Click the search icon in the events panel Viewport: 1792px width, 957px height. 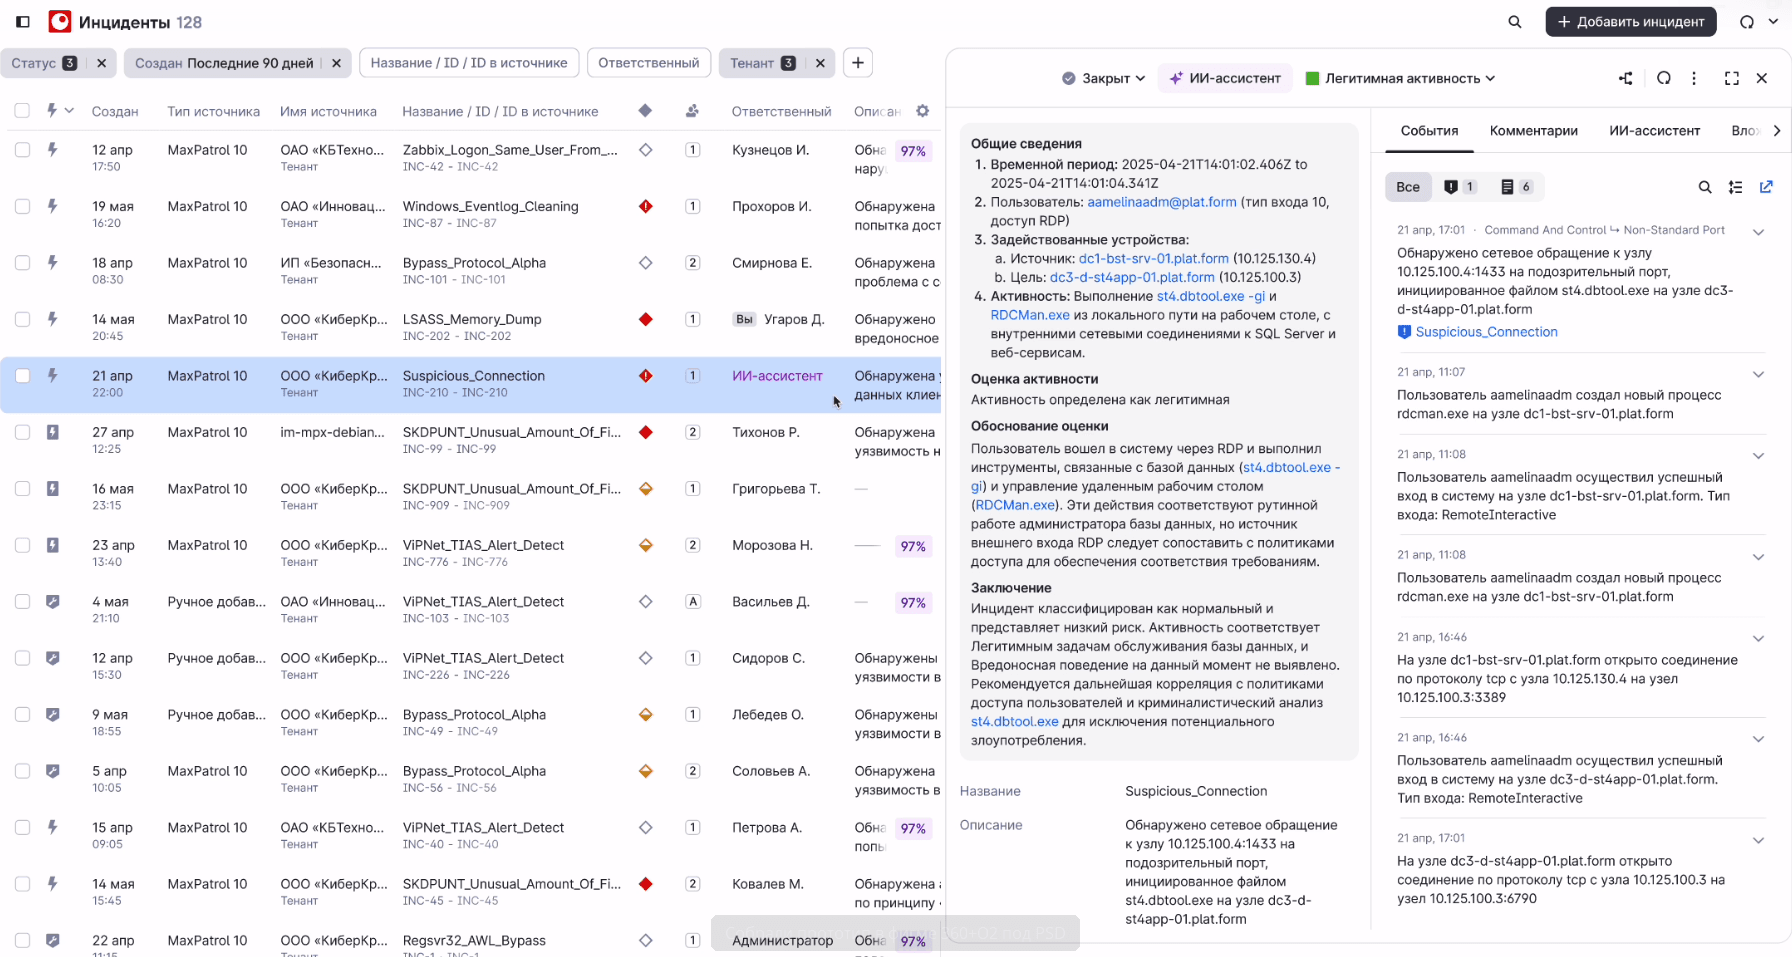coord(1704,186)
